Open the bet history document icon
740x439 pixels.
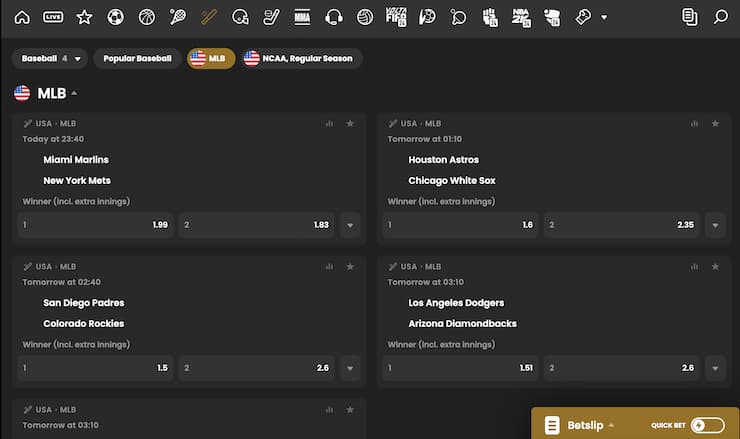pos(690,17)
